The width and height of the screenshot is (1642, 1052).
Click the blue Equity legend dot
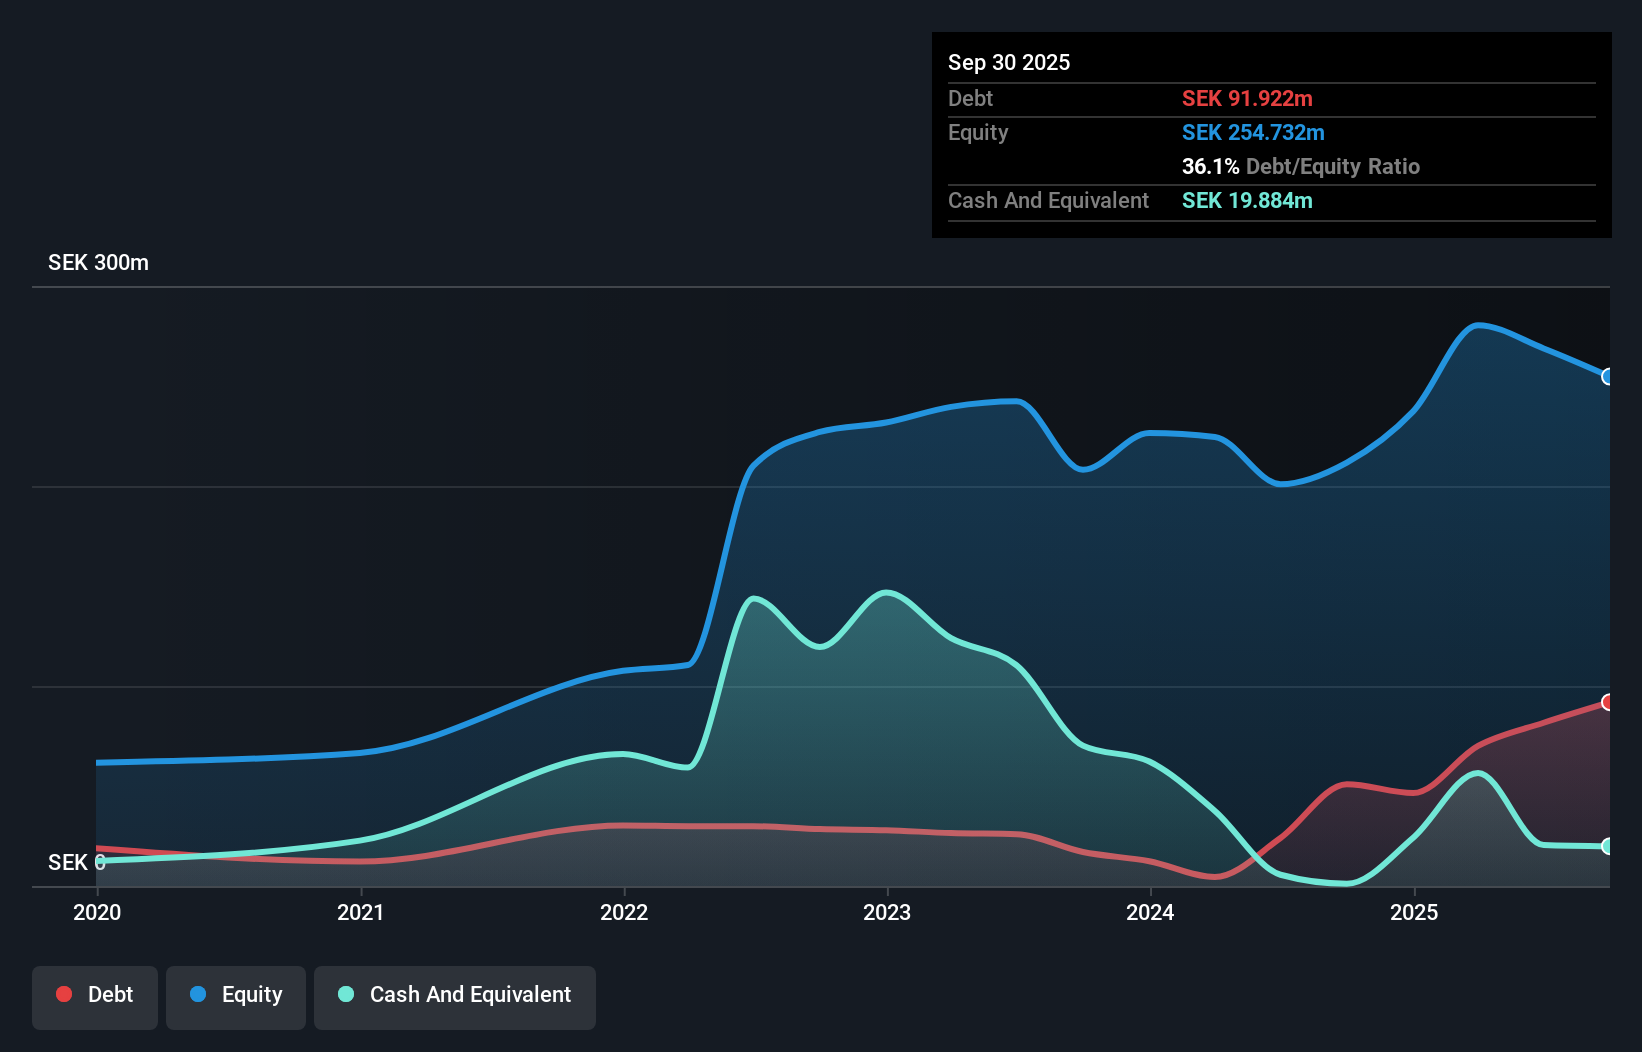coord(197,994)
